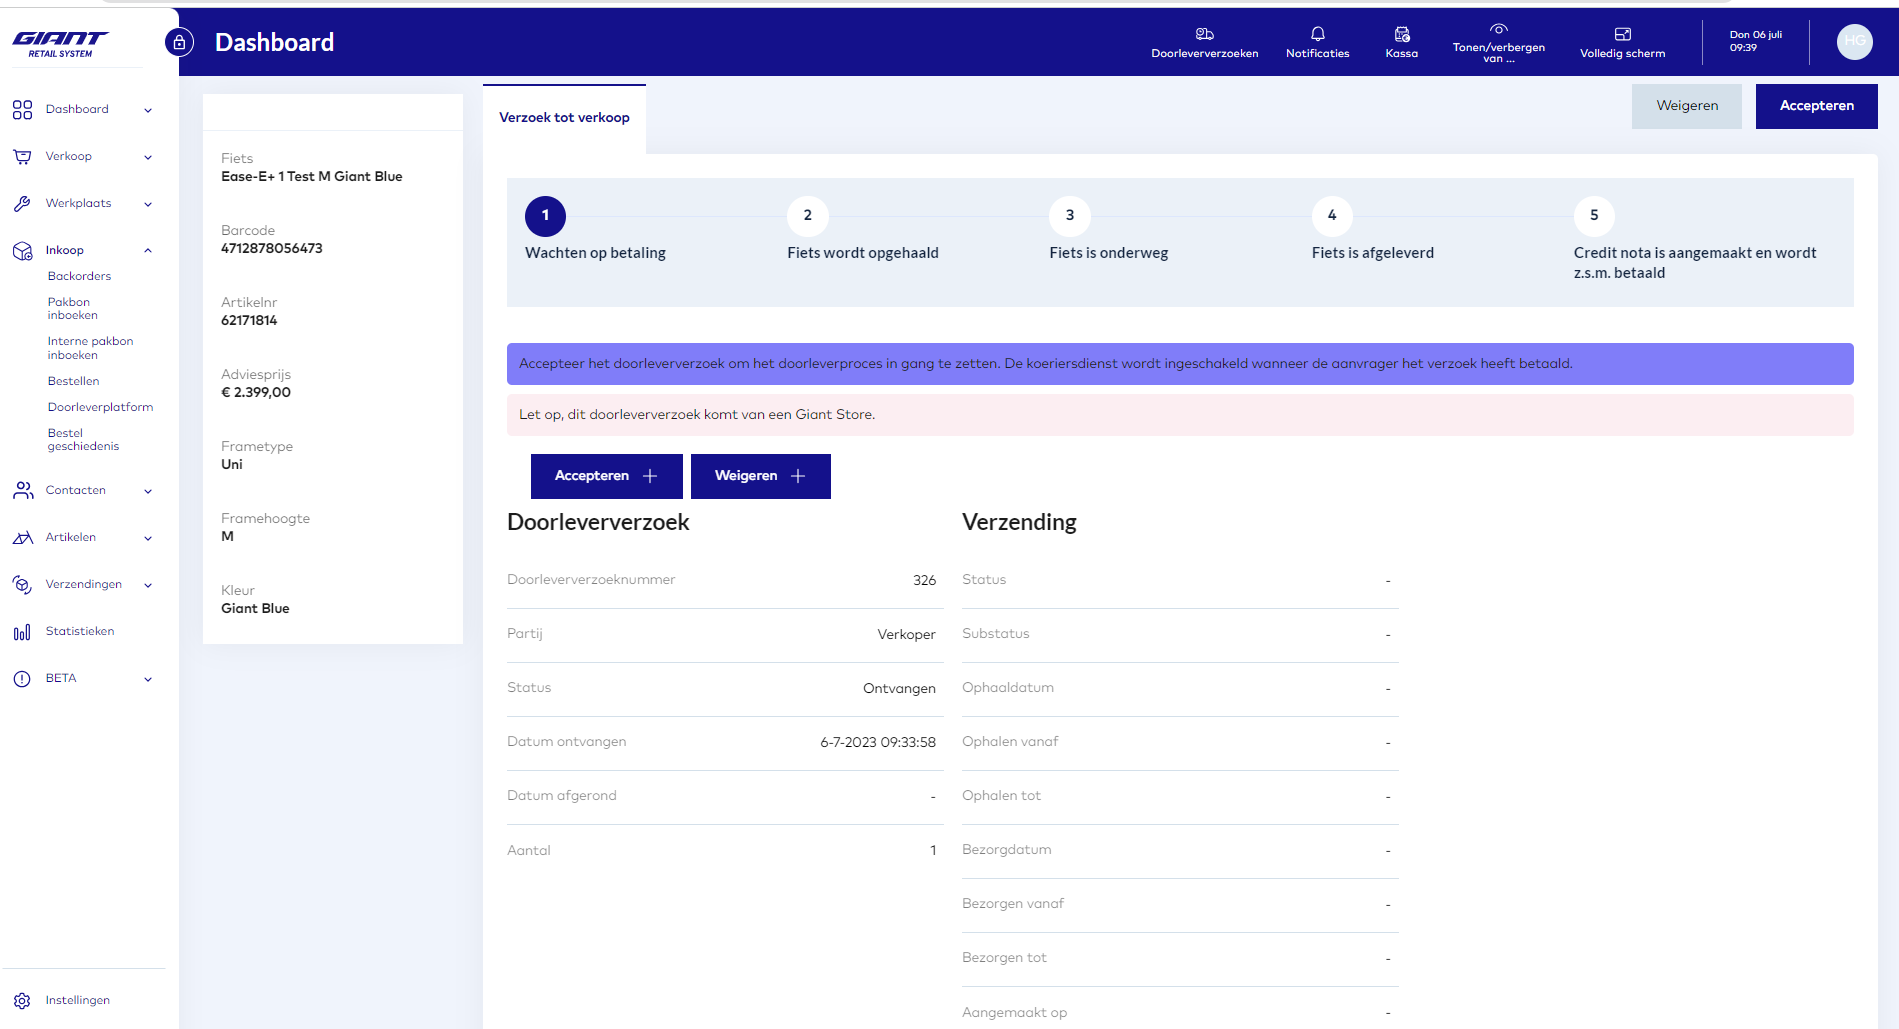The image size is (1899, 1029).
Task: Click the Weigeren plus button below alerts
Action: (760, 476)
